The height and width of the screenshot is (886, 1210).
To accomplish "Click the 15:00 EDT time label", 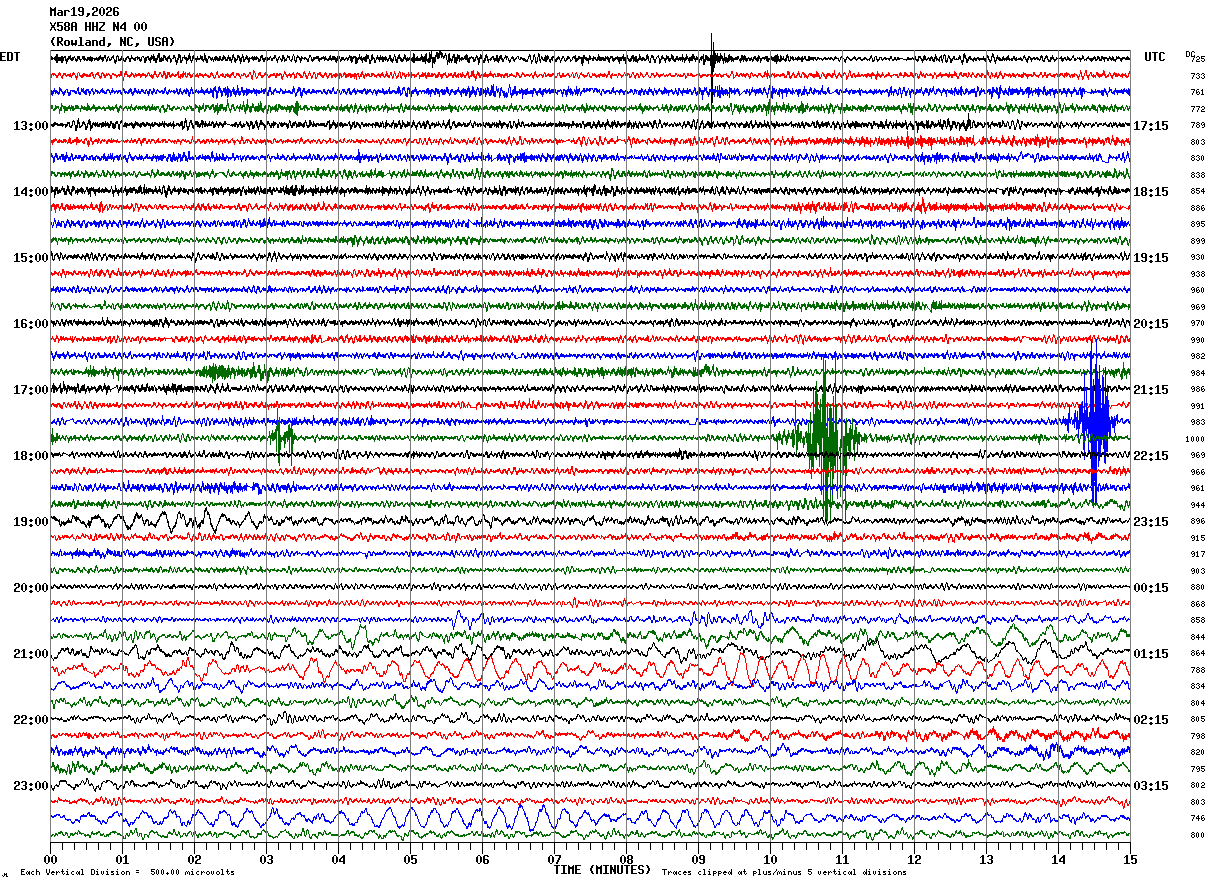I will click(x=31, y=258).
